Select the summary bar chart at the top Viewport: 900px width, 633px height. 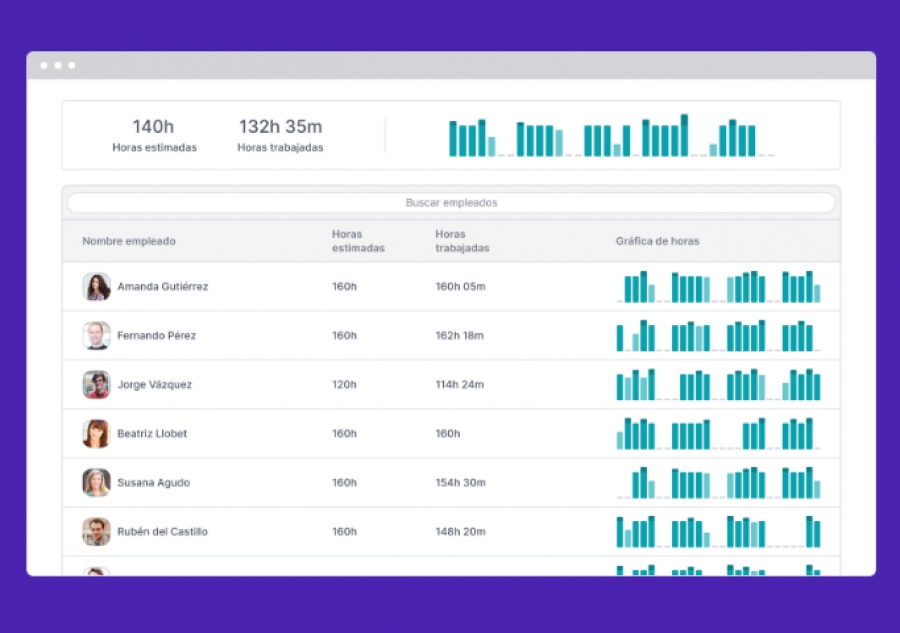pyautogui.click(x=611, y=135)
